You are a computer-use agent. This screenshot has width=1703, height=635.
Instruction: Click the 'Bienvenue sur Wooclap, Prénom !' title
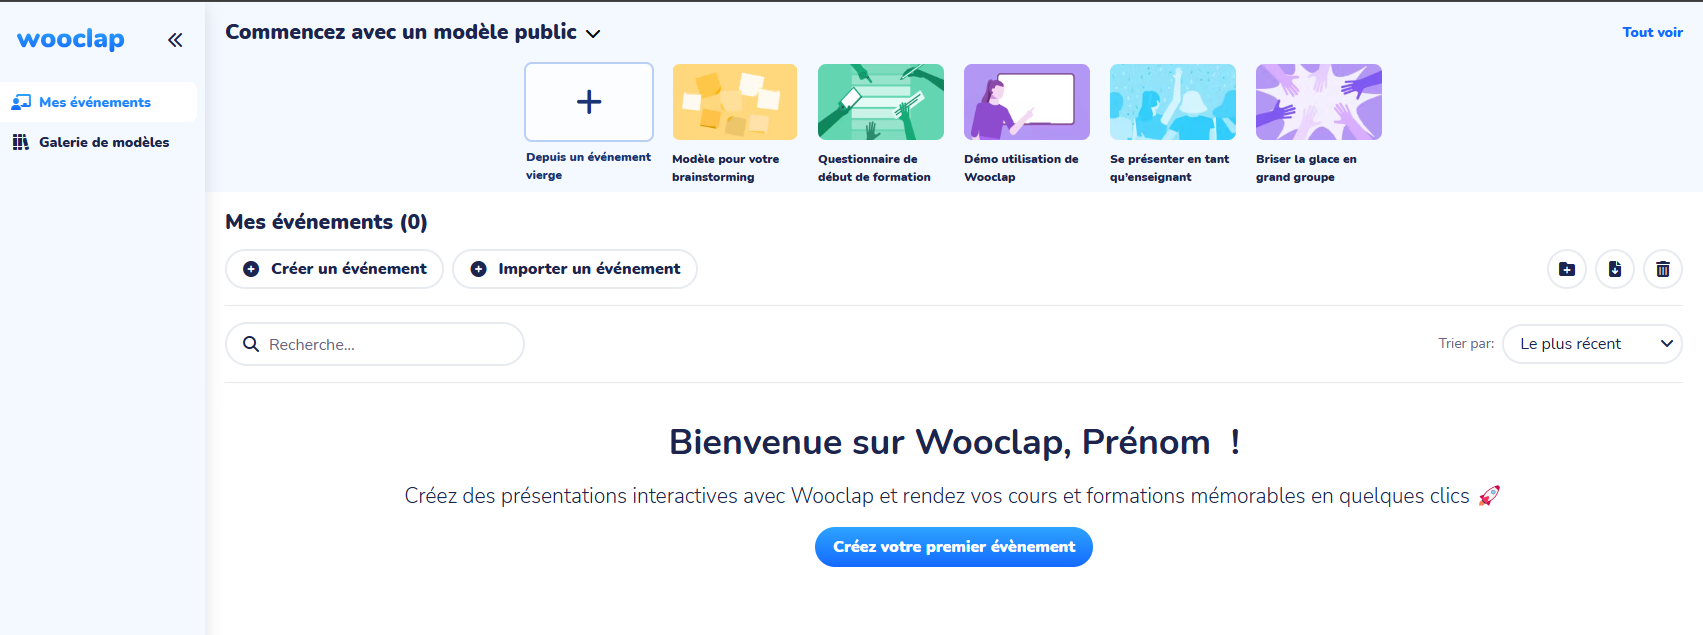[x=955, y=442]
